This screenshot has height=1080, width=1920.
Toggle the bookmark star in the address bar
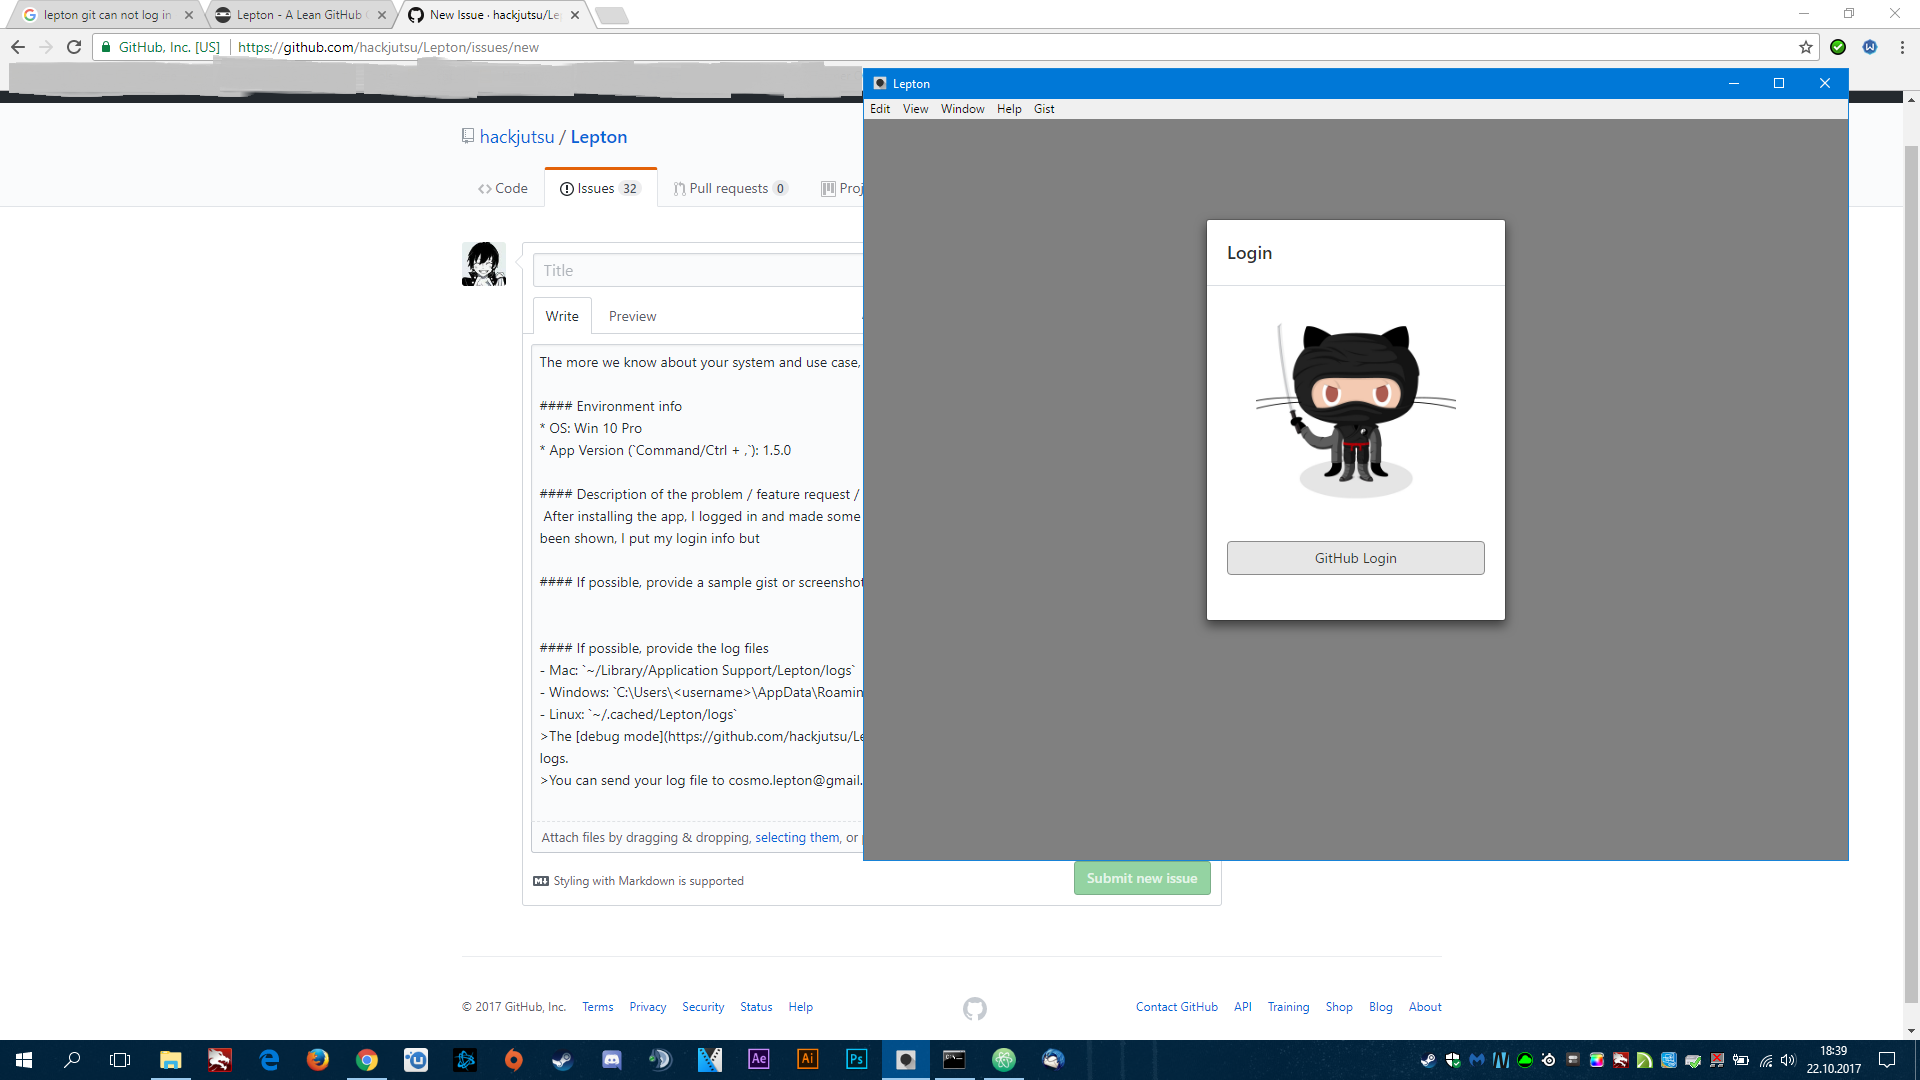tap(1806, 47)
